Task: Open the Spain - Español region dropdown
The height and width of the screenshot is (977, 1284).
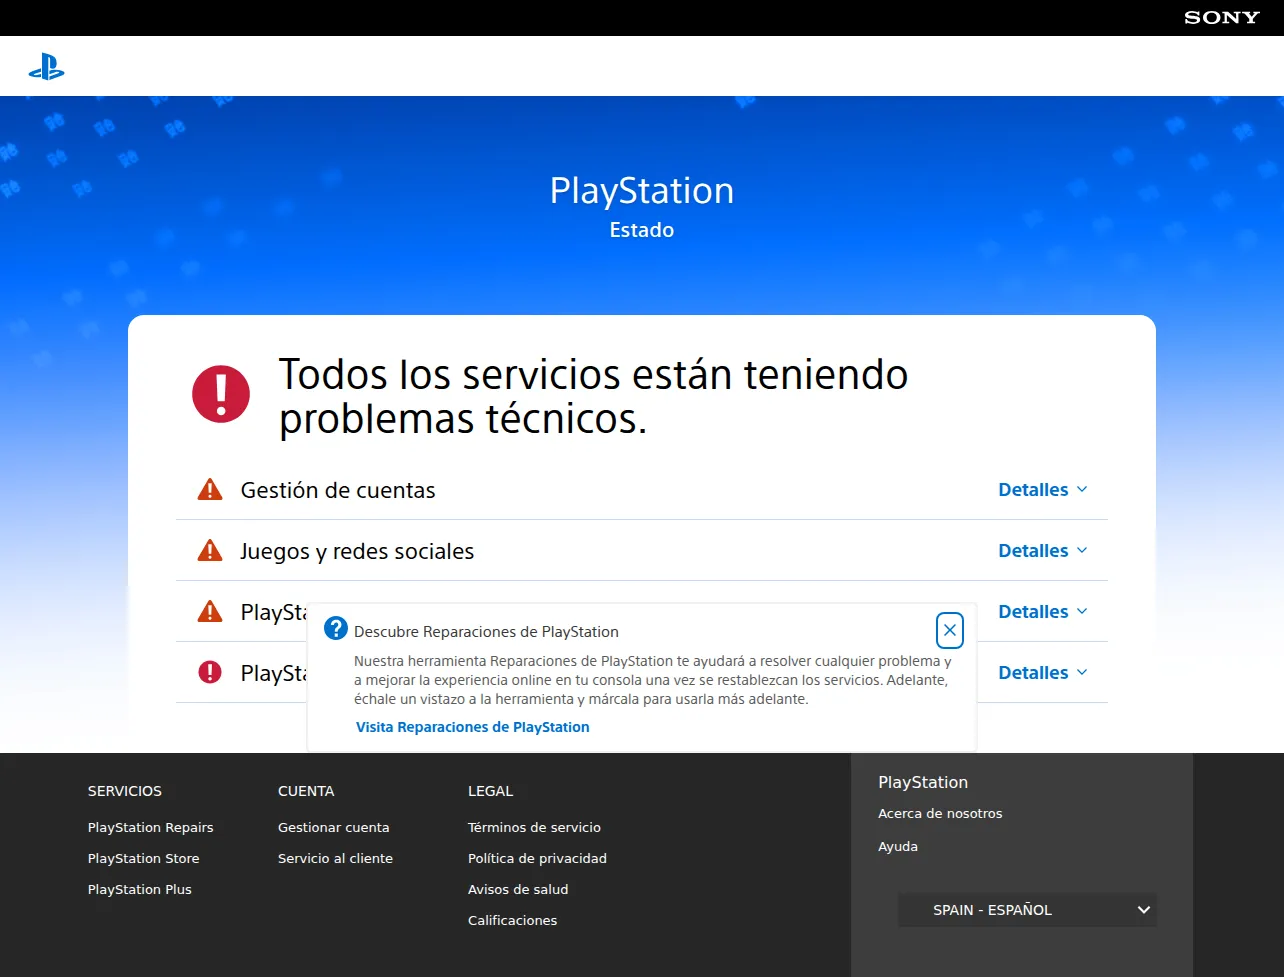Action: coord(1027,910)
